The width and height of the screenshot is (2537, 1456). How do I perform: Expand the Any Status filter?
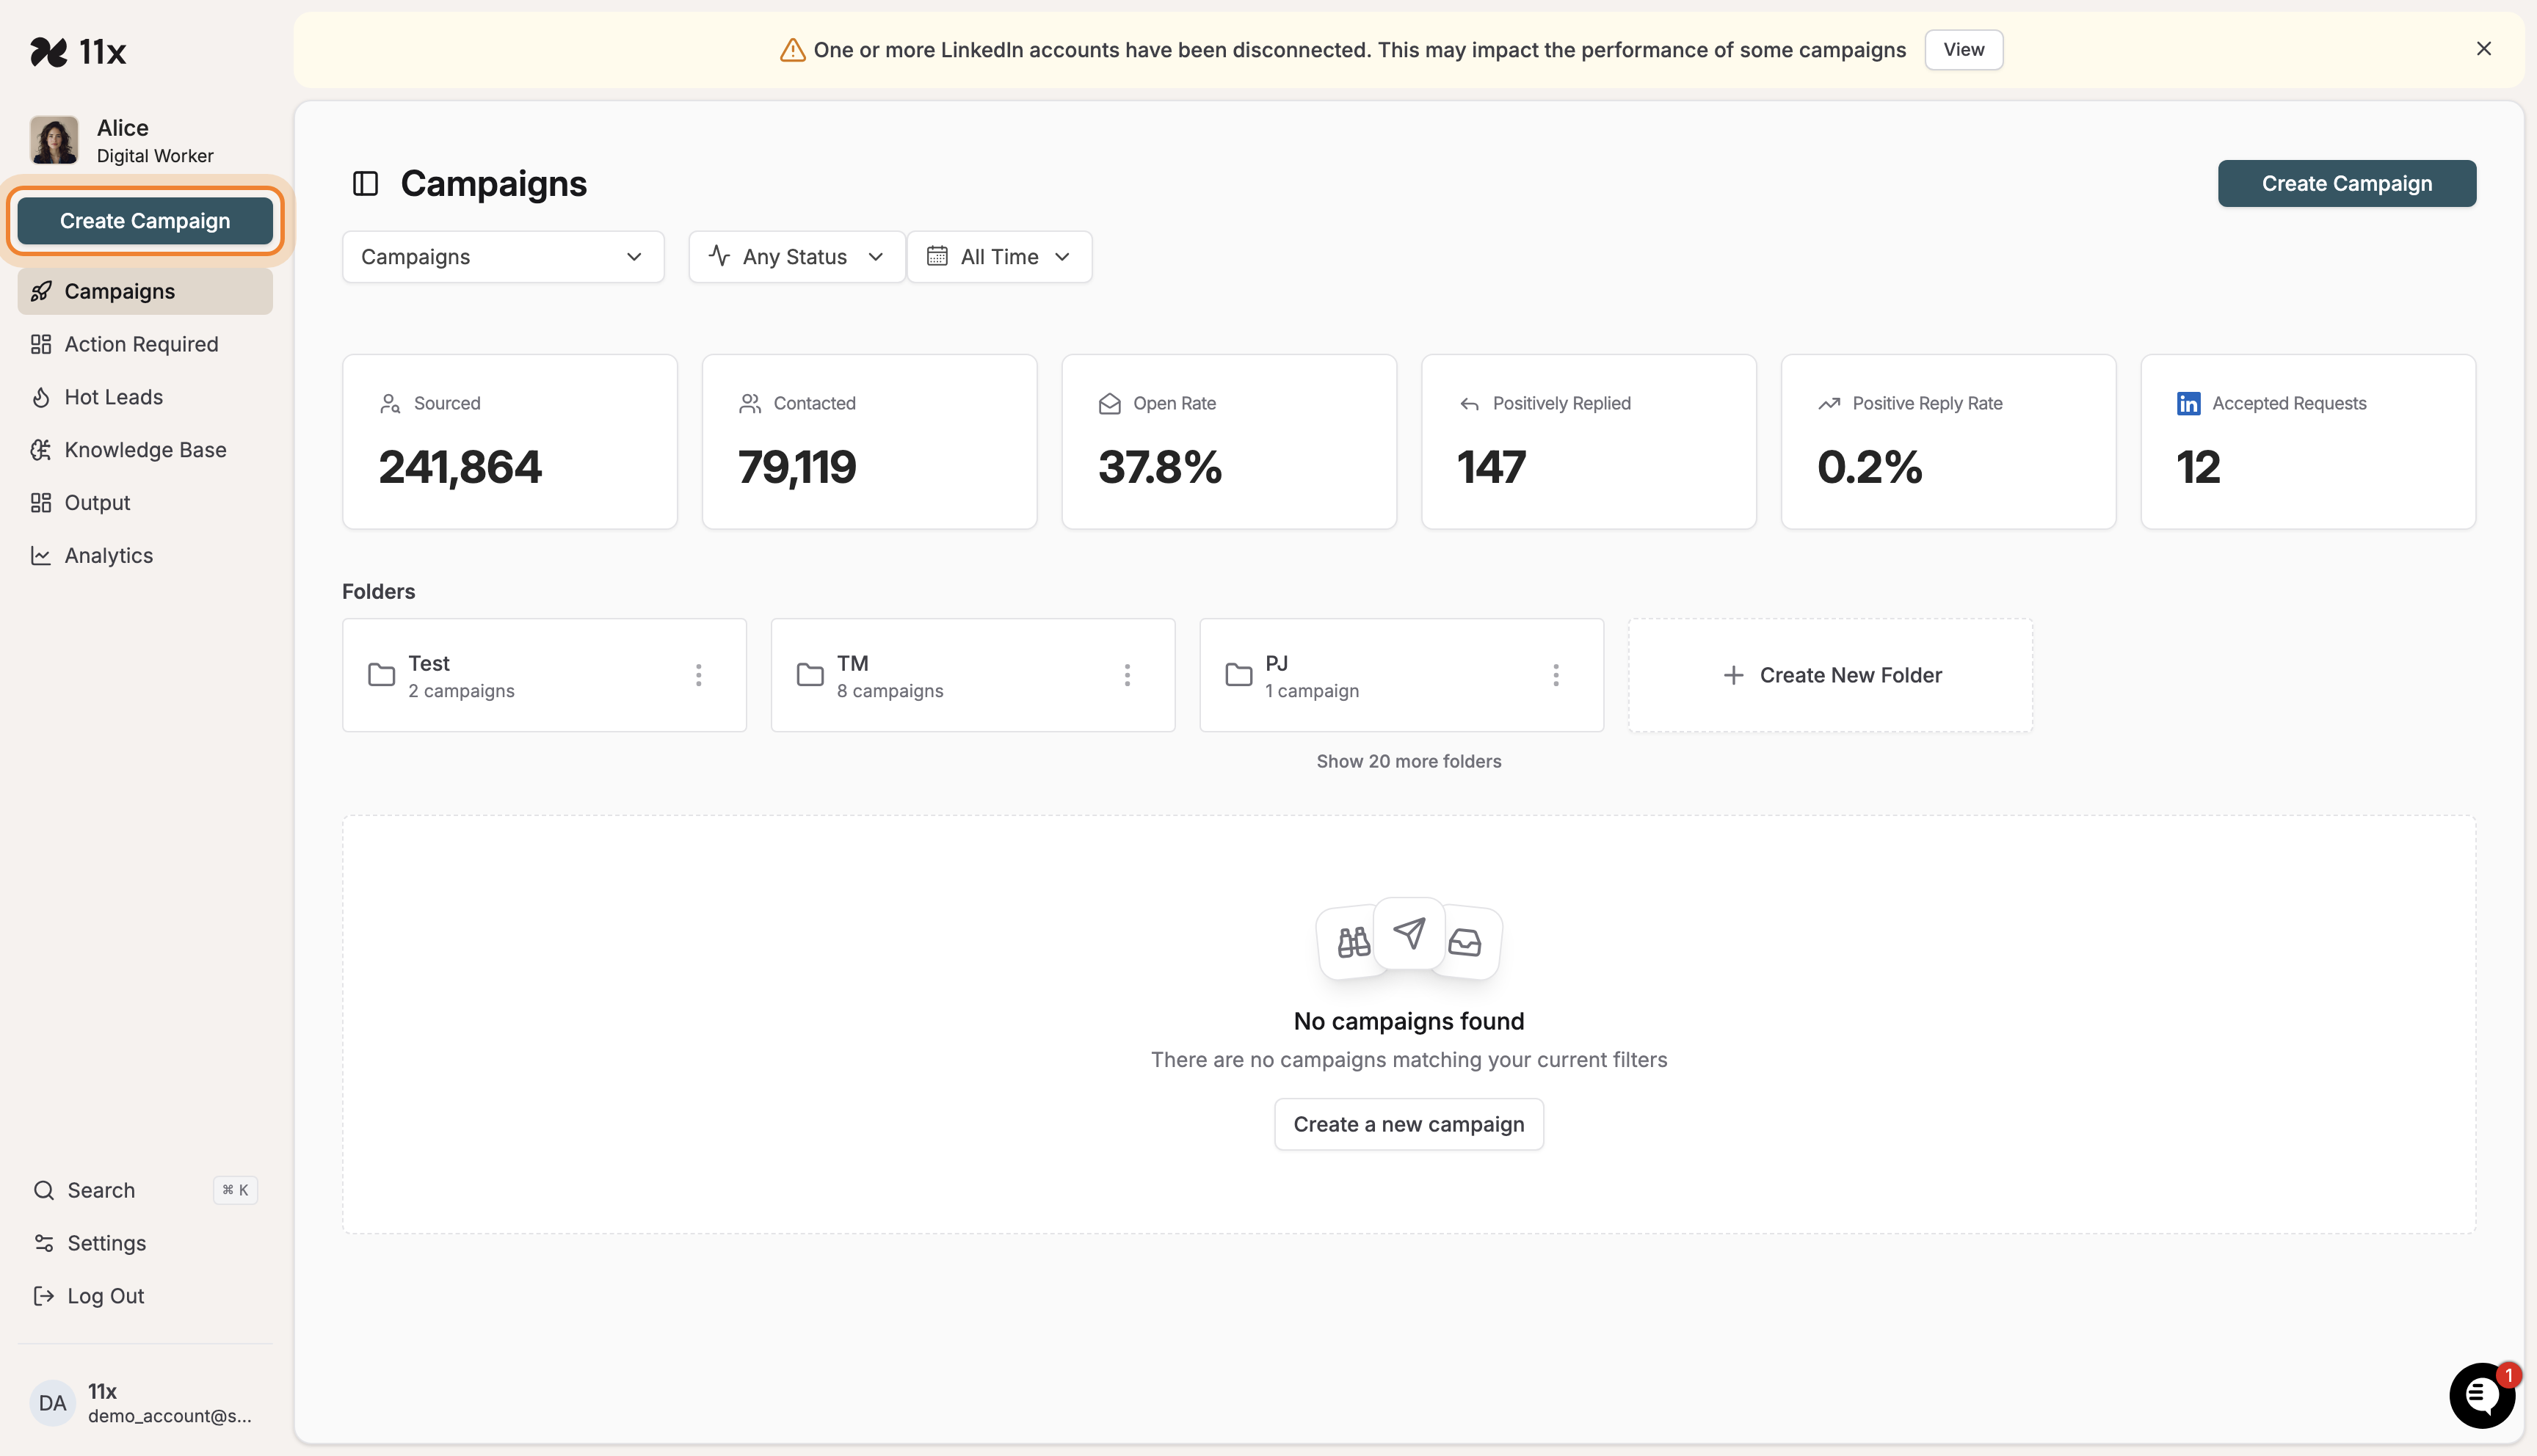click(796, 256)
